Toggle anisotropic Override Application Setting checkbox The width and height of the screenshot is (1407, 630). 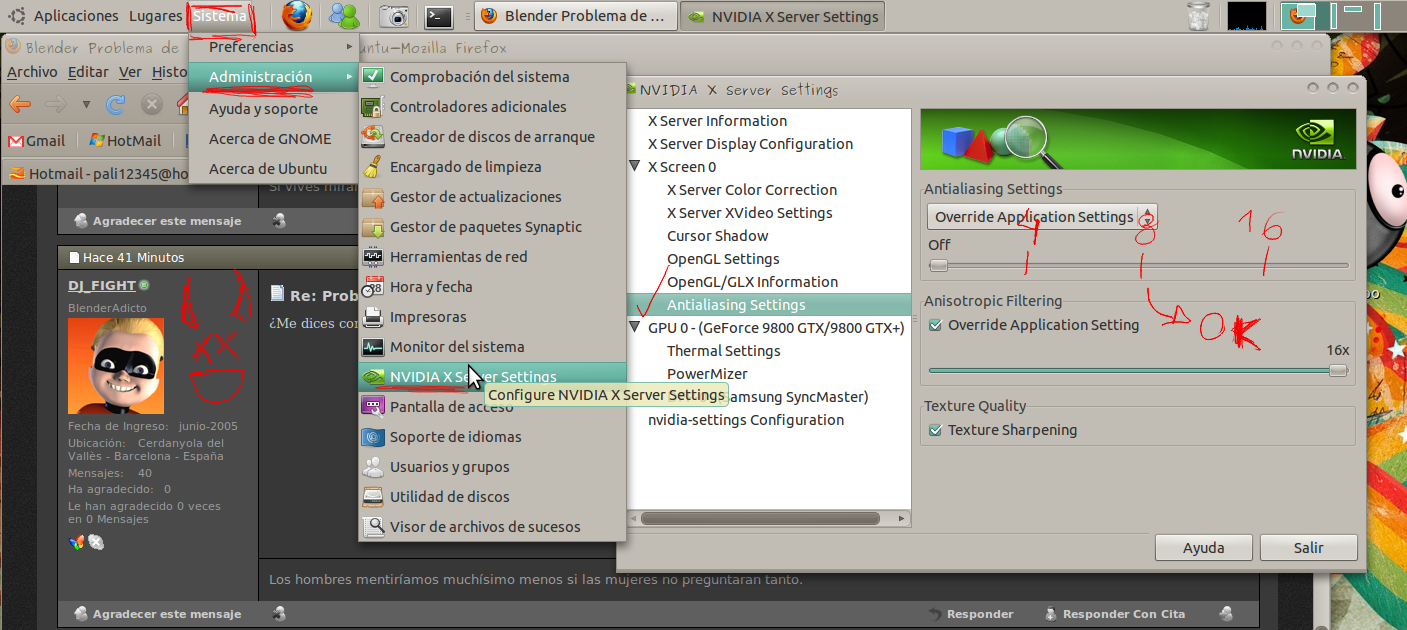935,325
